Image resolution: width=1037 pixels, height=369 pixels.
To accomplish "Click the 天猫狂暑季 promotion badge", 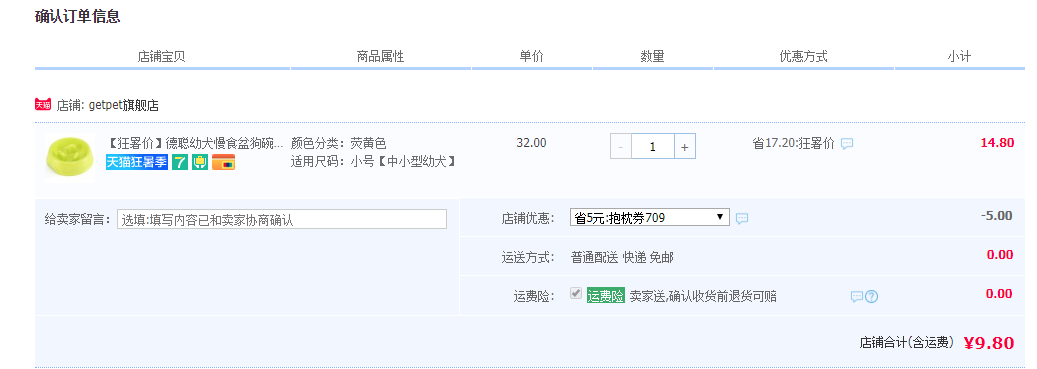I will (x=137, y=162).
